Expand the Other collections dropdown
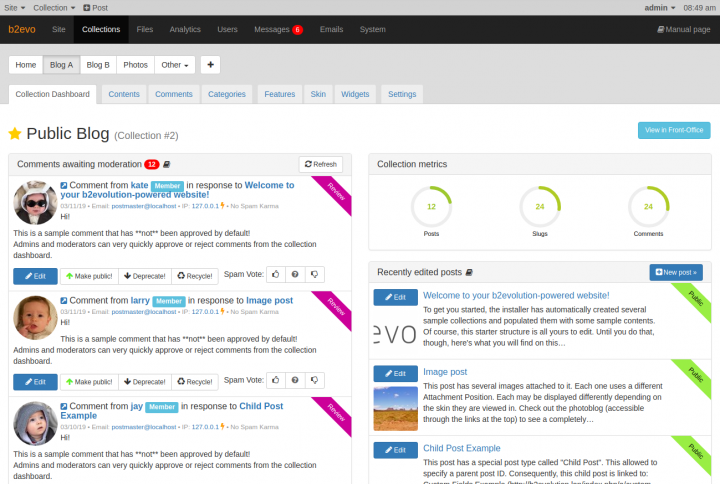Screen dimensions: 720x484 [x=175, y=65]
